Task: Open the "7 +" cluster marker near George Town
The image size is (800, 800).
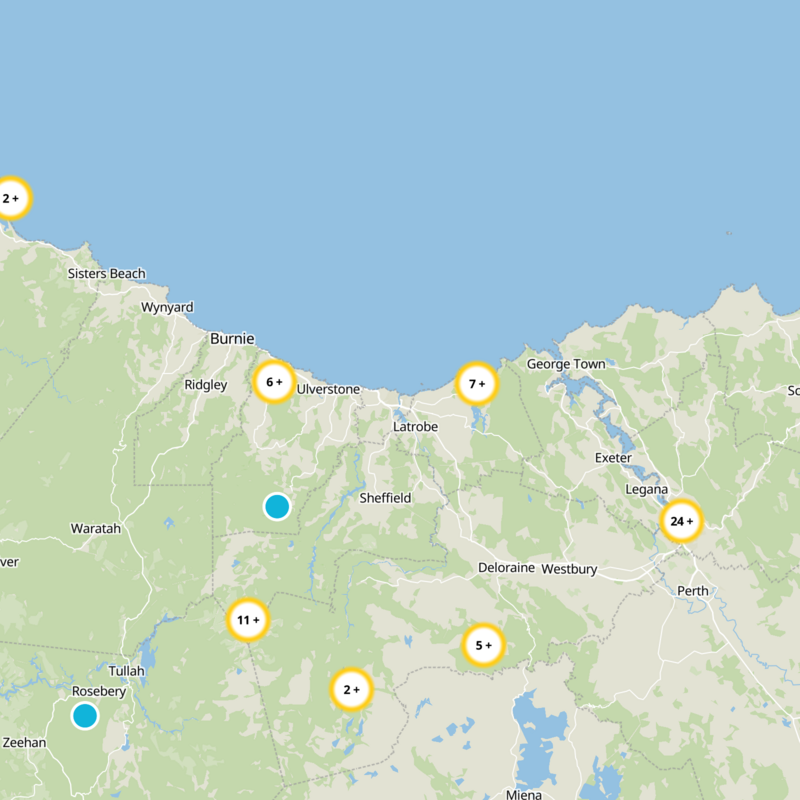Action: click(x=478, y=383)
